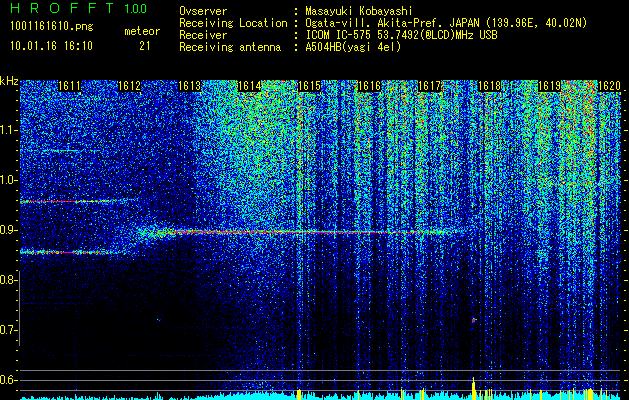The image size is (629, 400).
Task: Select the HROFFT program title
Action: click(x=62, y=8)
